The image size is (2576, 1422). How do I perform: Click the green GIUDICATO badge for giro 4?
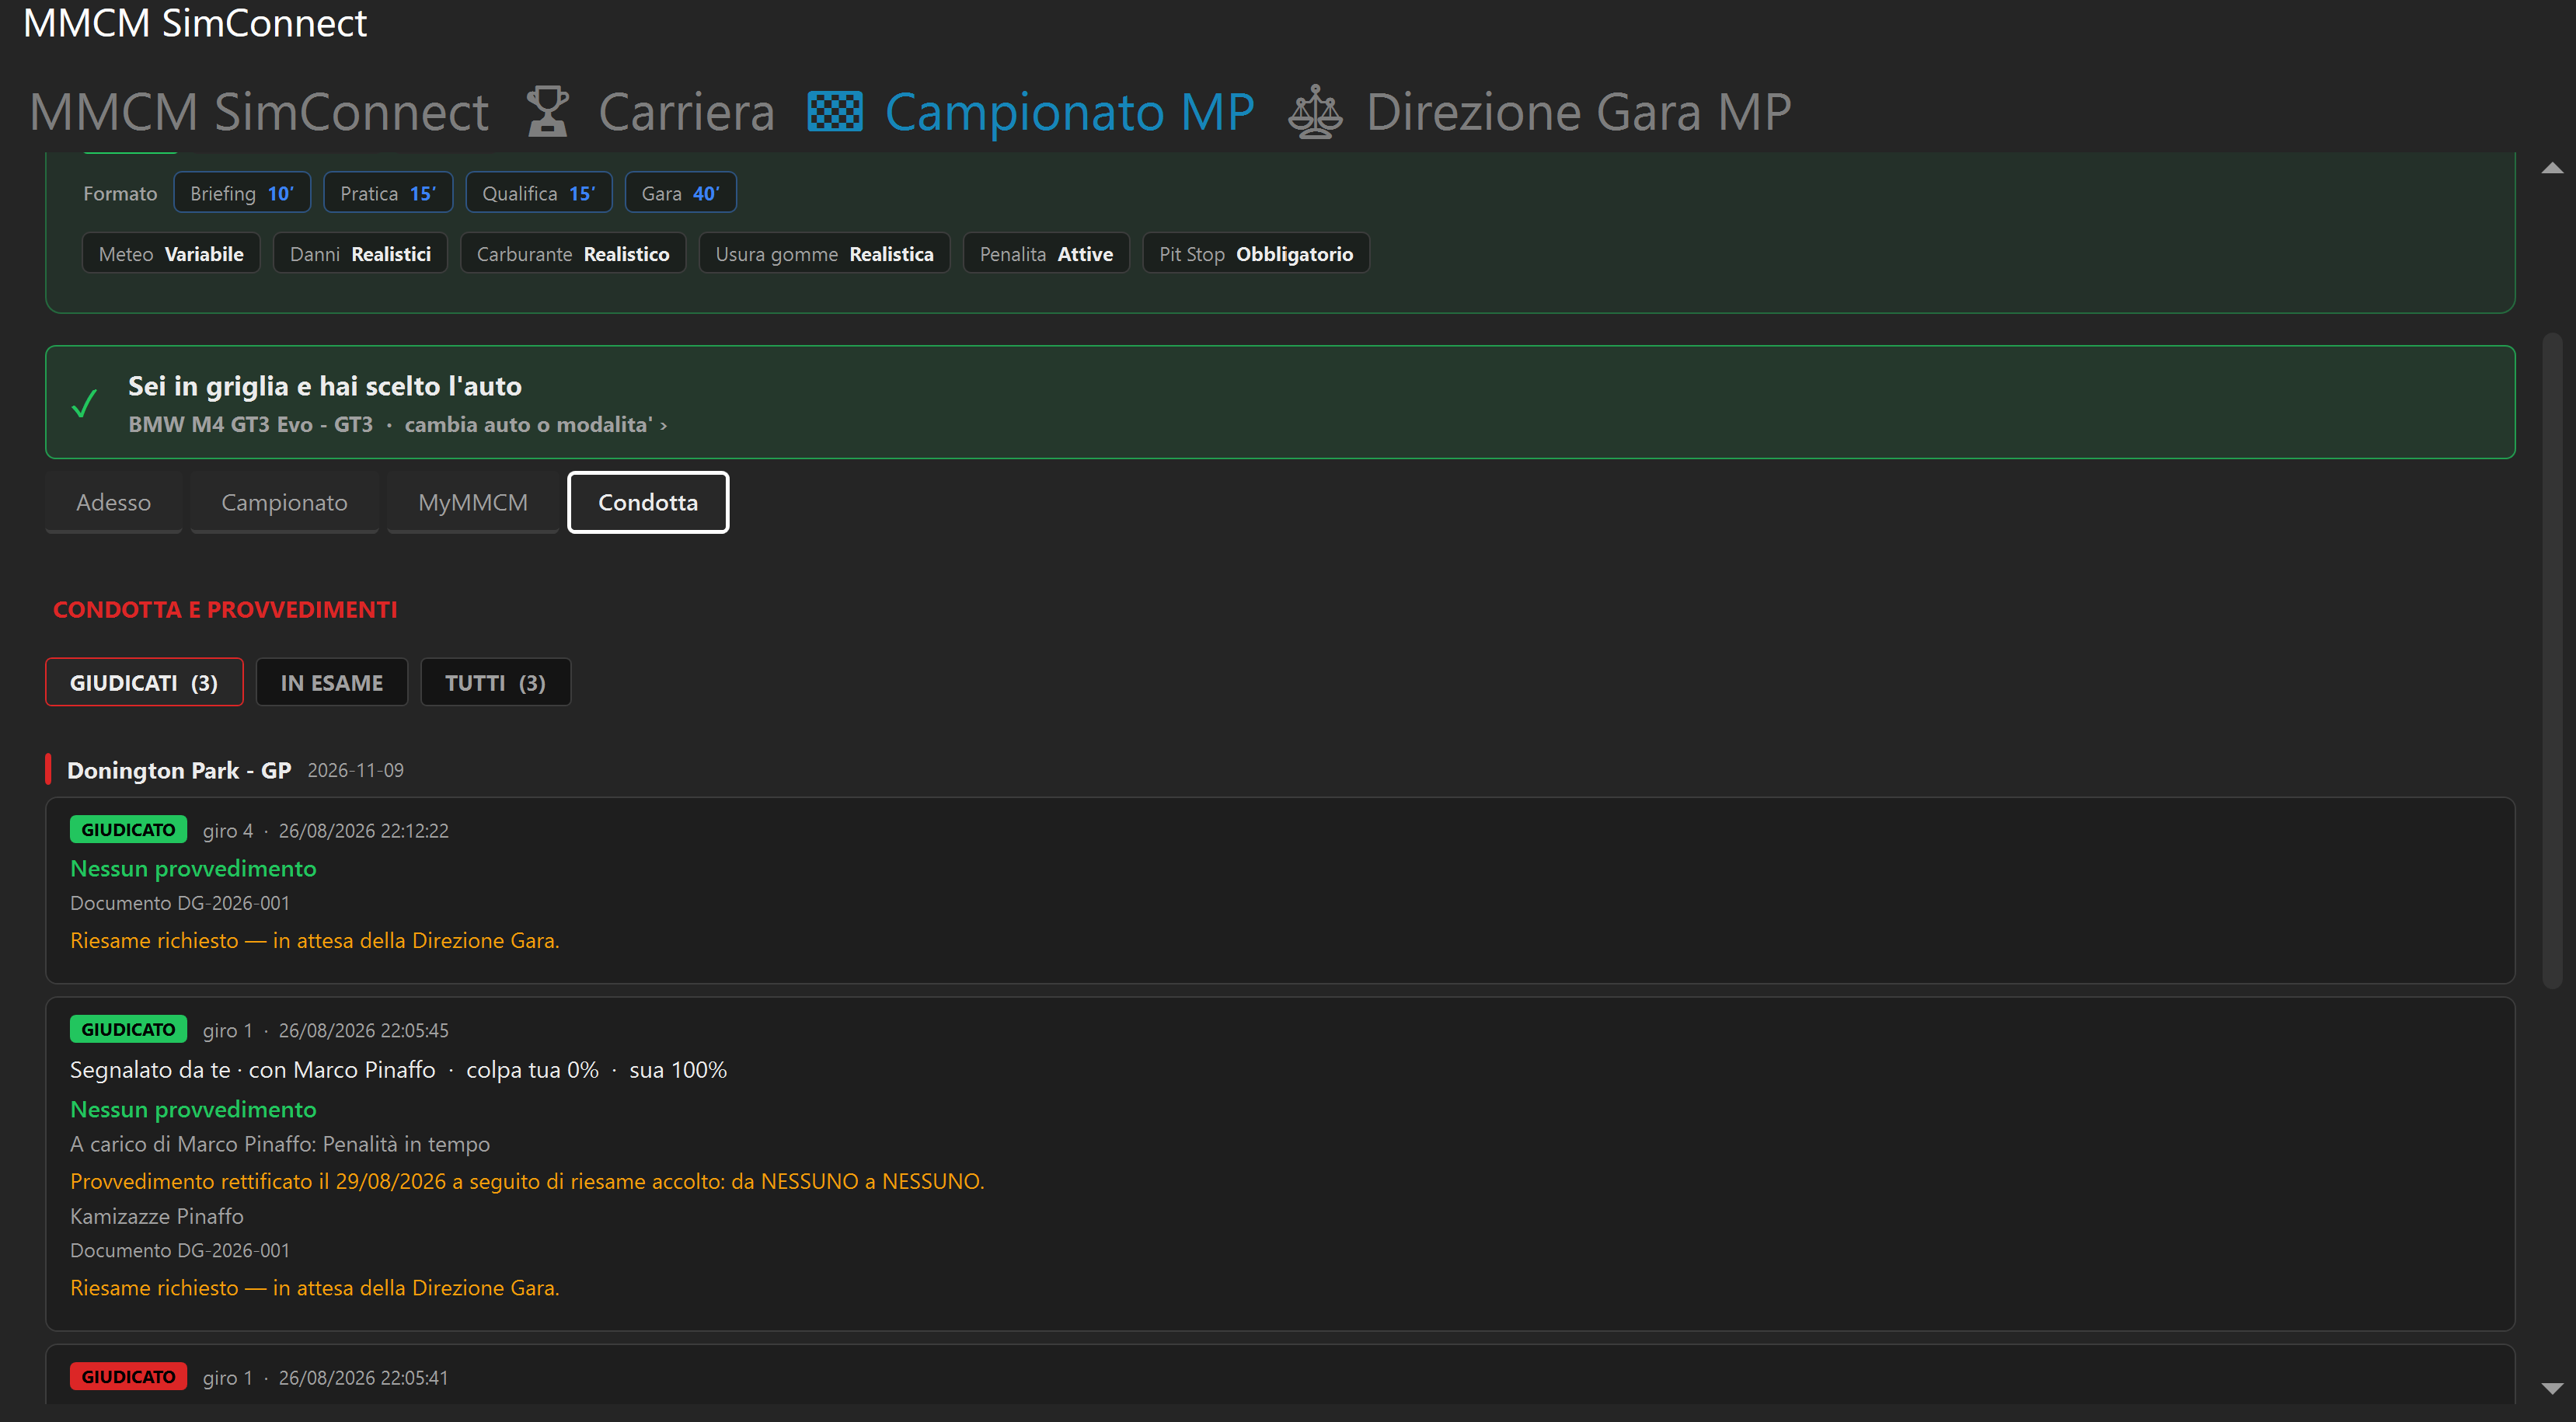tap(128, 830)
